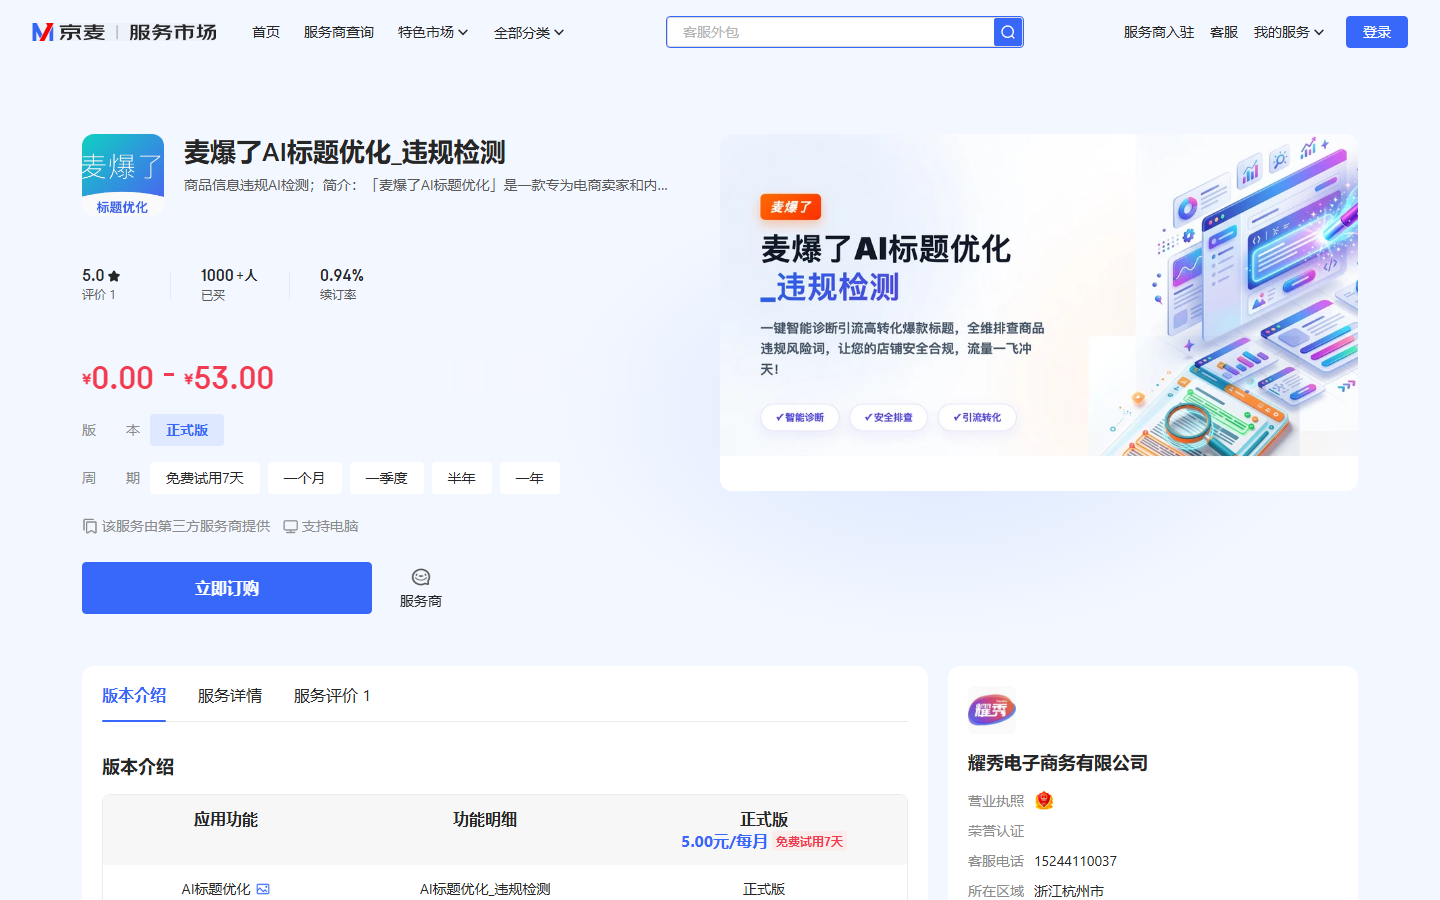This screenshot has width=1440, height=900.
Task: Open the 我的服务 dropdown
Action: 1289,32
